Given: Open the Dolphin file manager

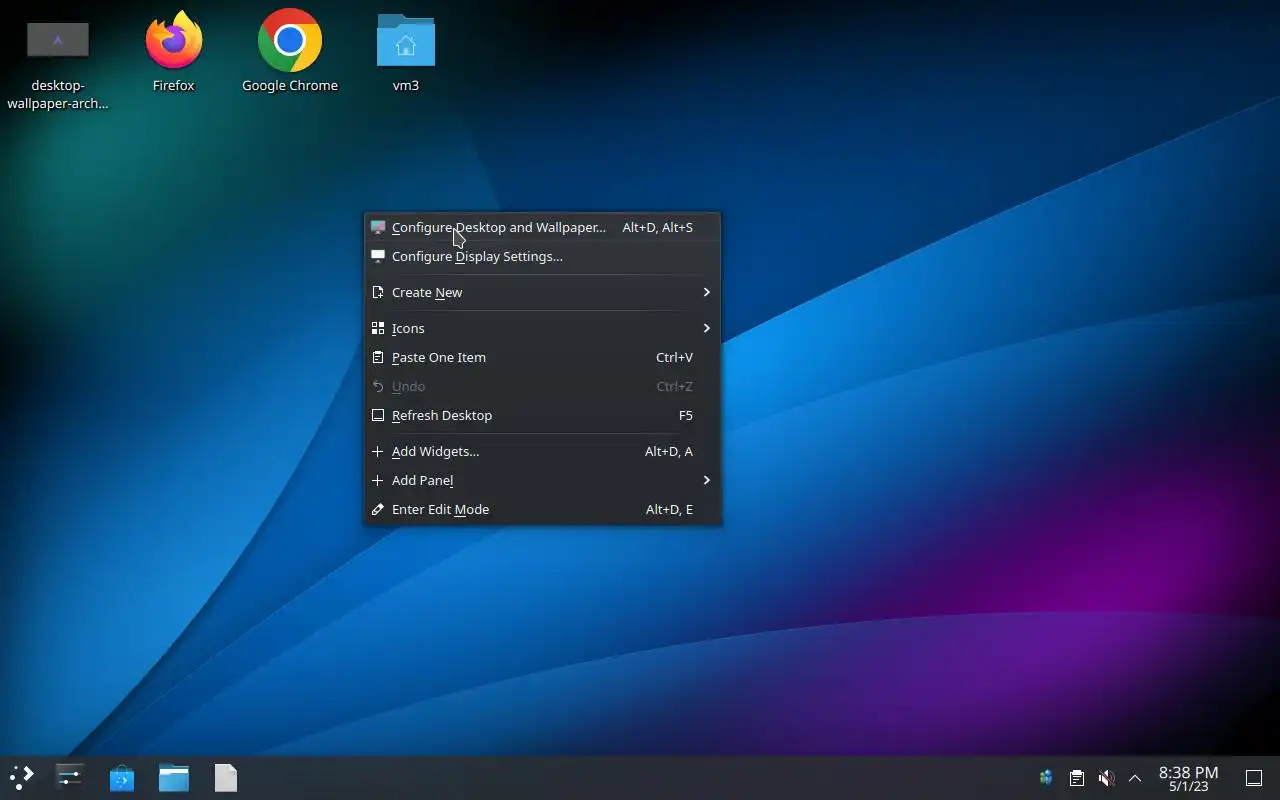Looking at the screenshot, I should [x=173, y=777].
